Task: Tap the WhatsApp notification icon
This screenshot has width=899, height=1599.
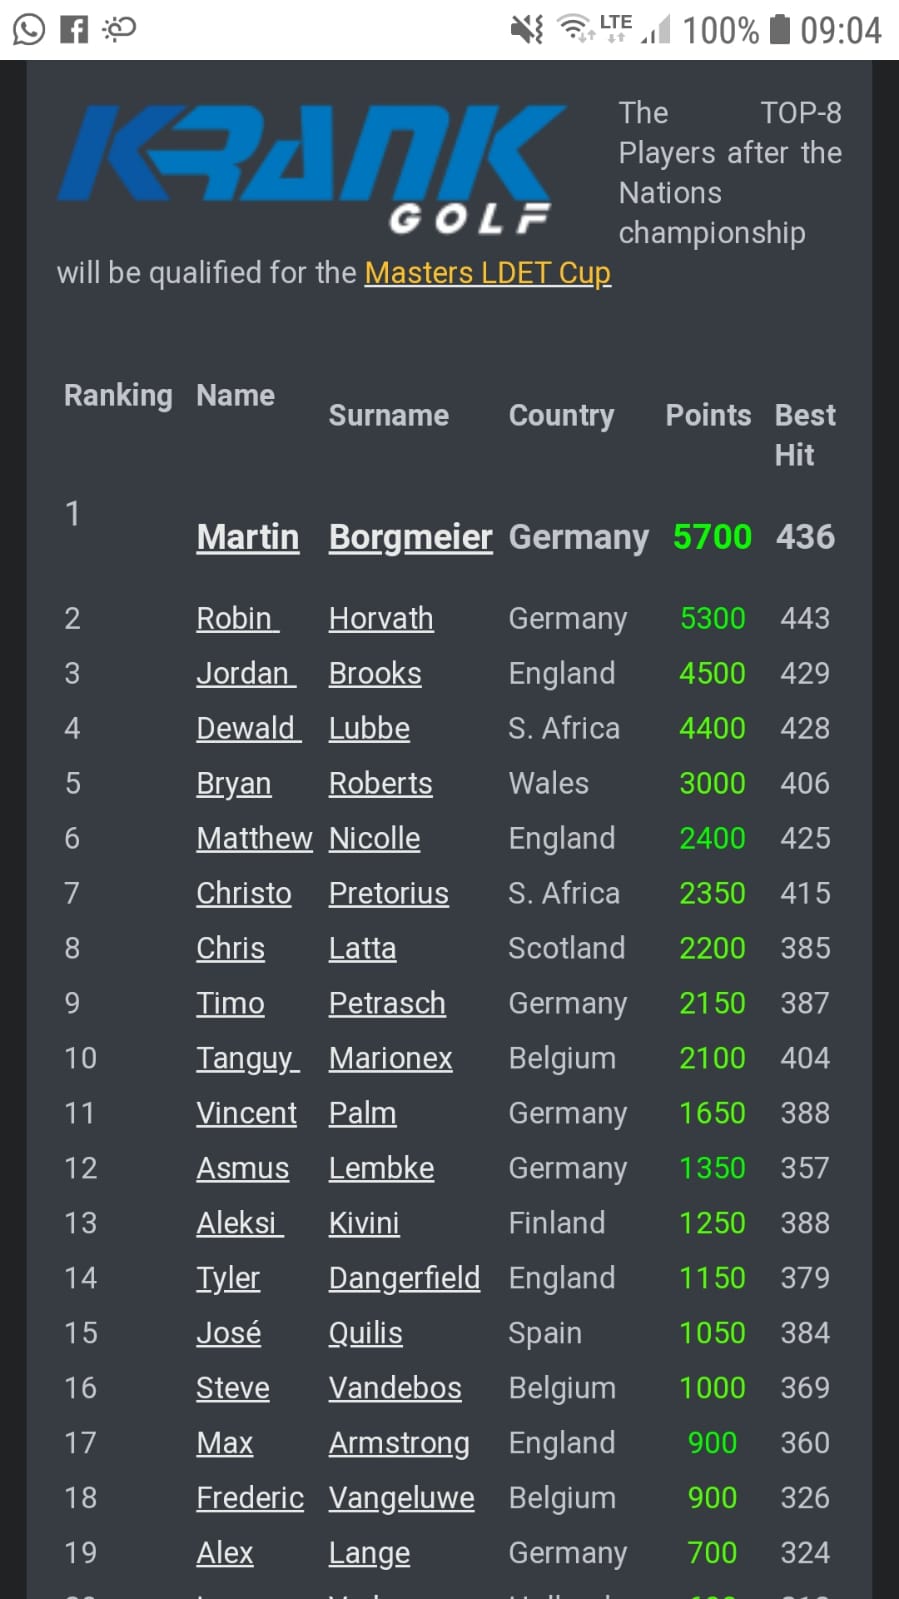Action: coord(28,29)
